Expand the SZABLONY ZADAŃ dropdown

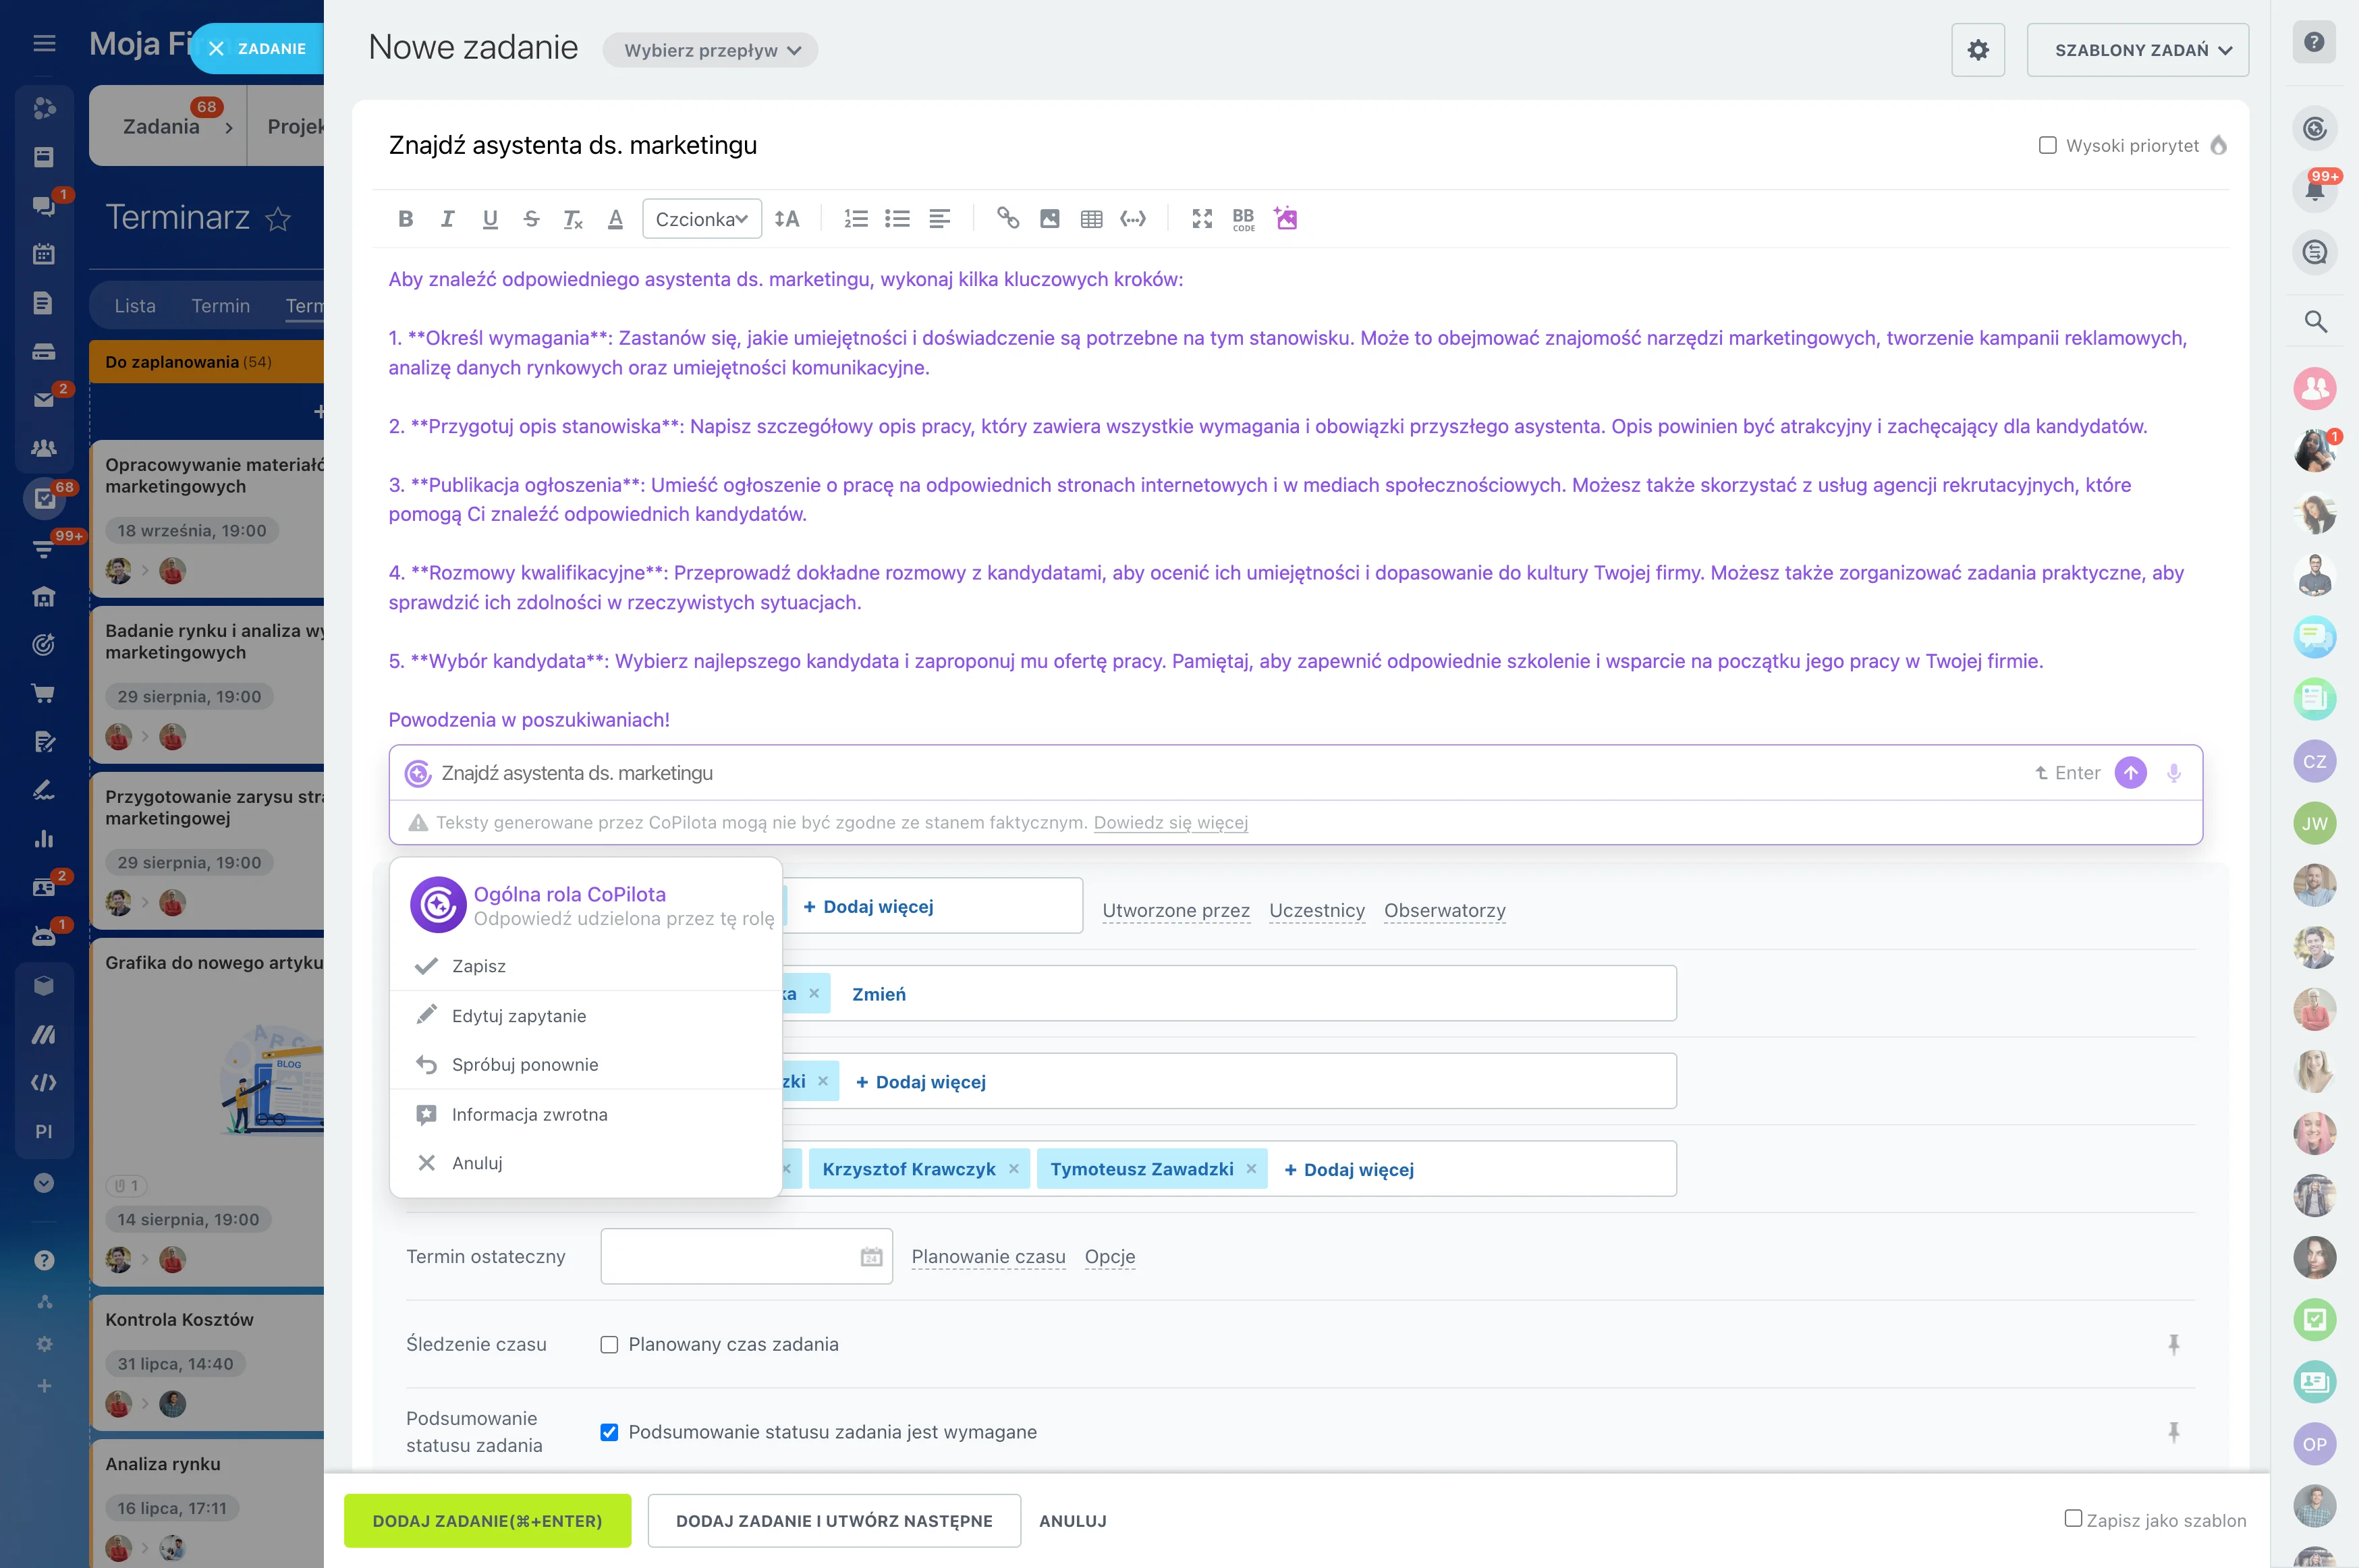click(x=2137, y=49)
